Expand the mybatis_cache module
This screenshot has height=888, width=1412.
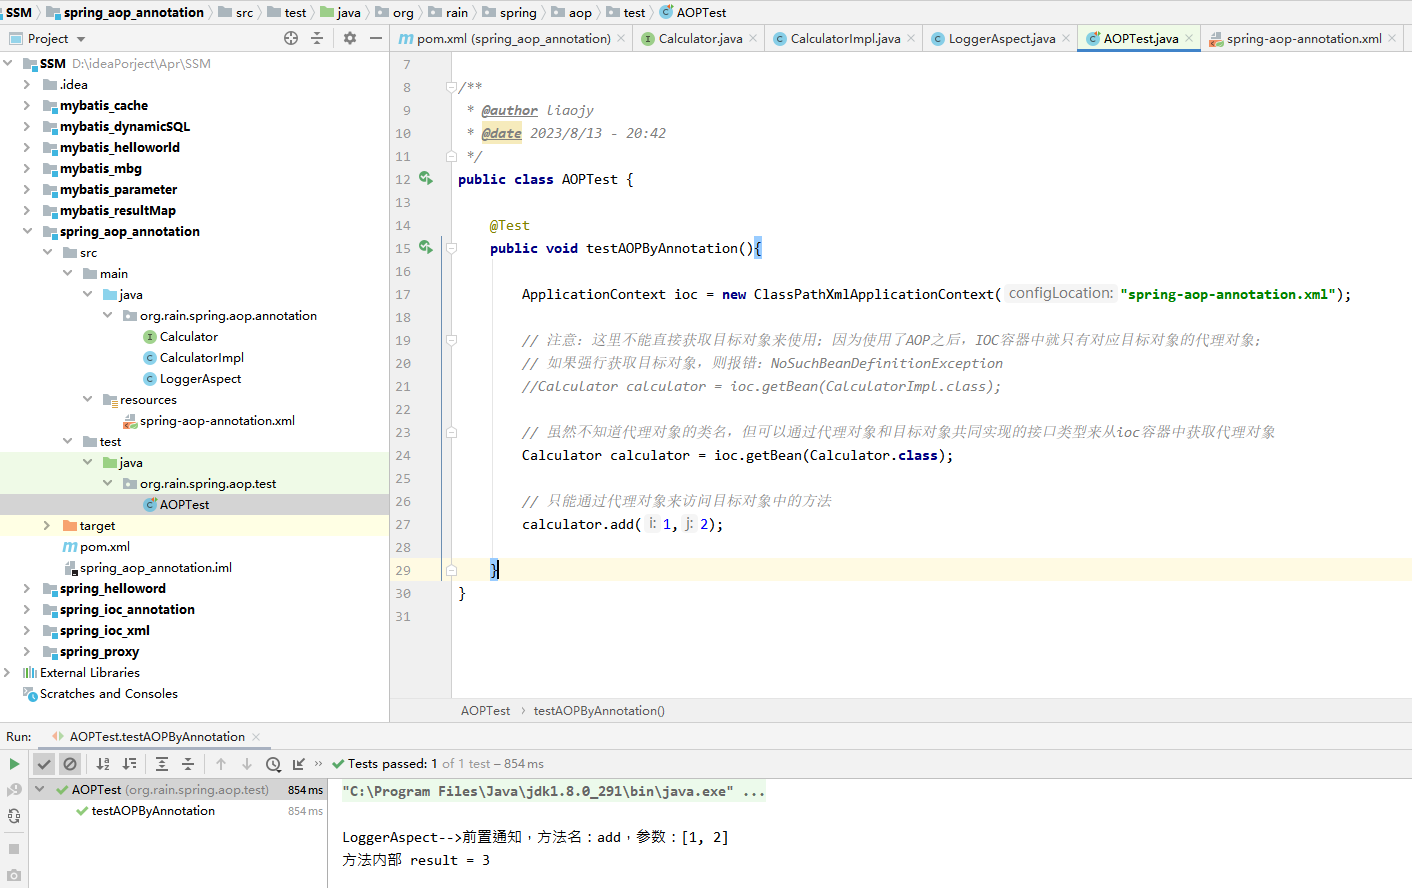(27, 106)
